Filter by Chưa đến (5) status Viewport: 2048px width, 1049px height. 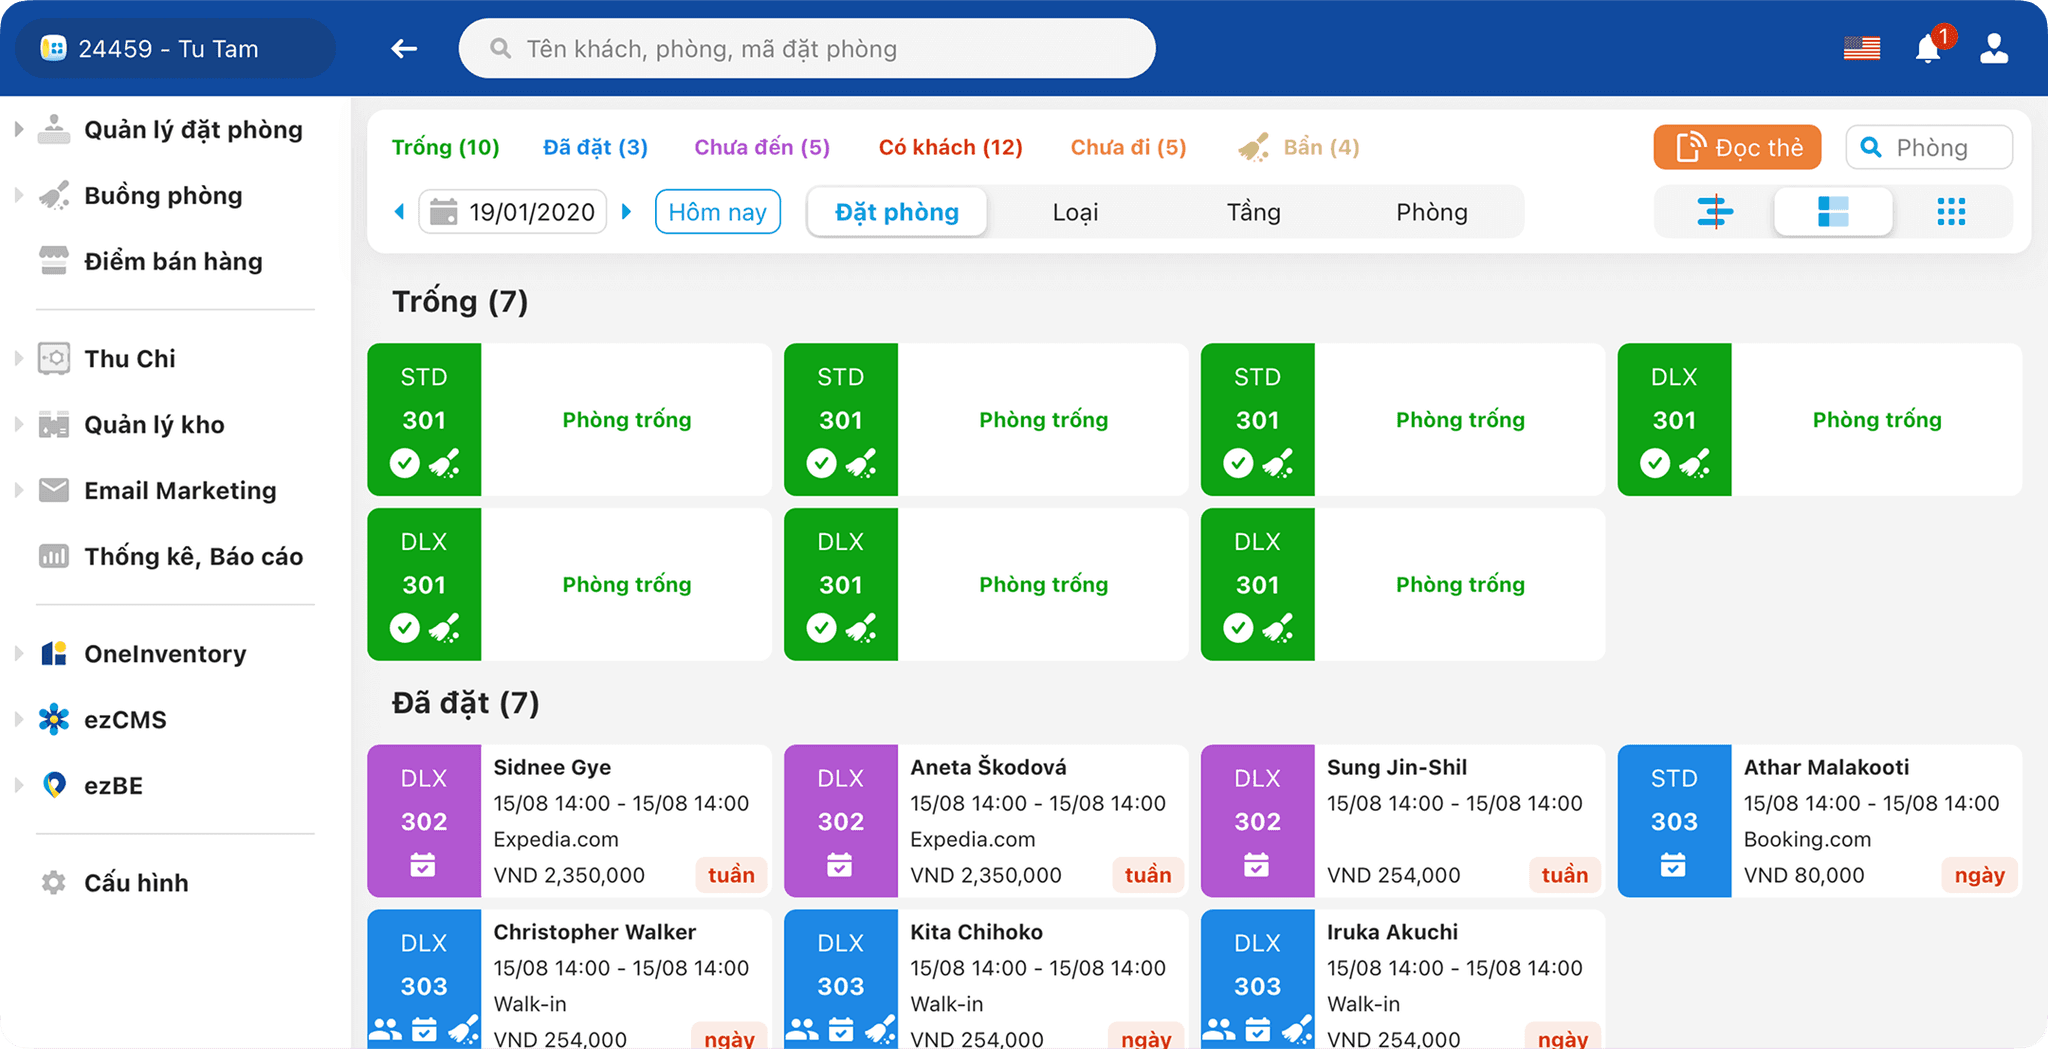click(762, 147)
